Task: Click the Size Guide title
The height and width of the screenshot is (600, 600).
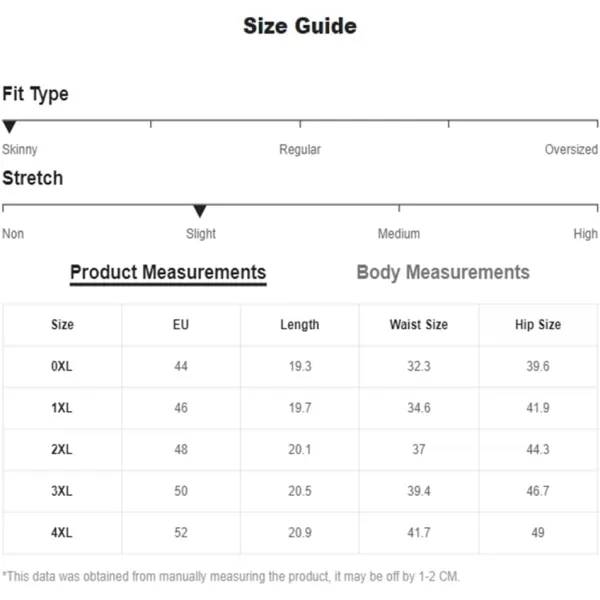Action: (x=300, y=26)
